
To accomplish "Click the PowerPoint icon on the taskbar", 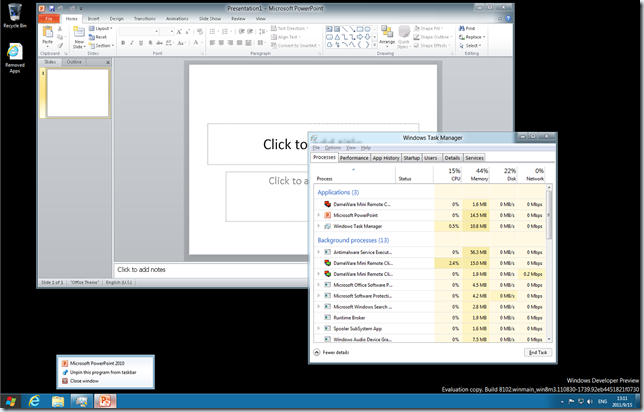I will click(105, 401).
